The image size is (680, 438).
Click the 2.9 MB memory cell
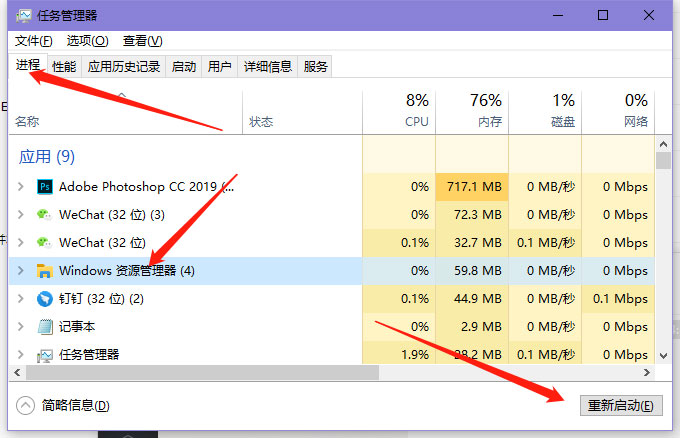point(472,327)
